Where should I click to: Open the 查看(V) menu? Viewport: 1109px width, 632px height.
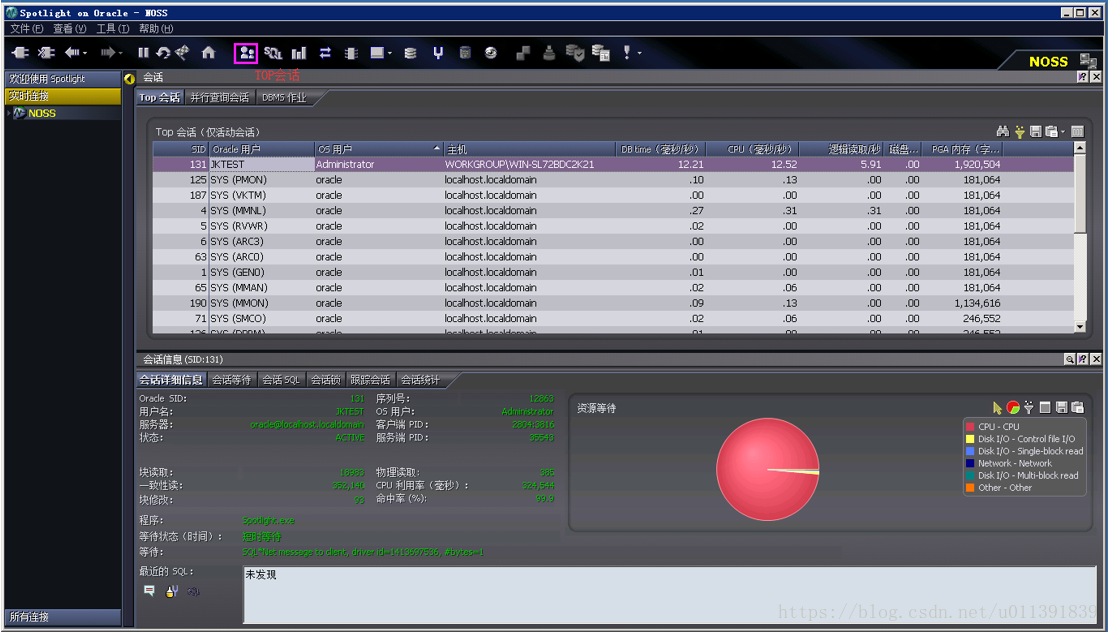pos(69,28)
